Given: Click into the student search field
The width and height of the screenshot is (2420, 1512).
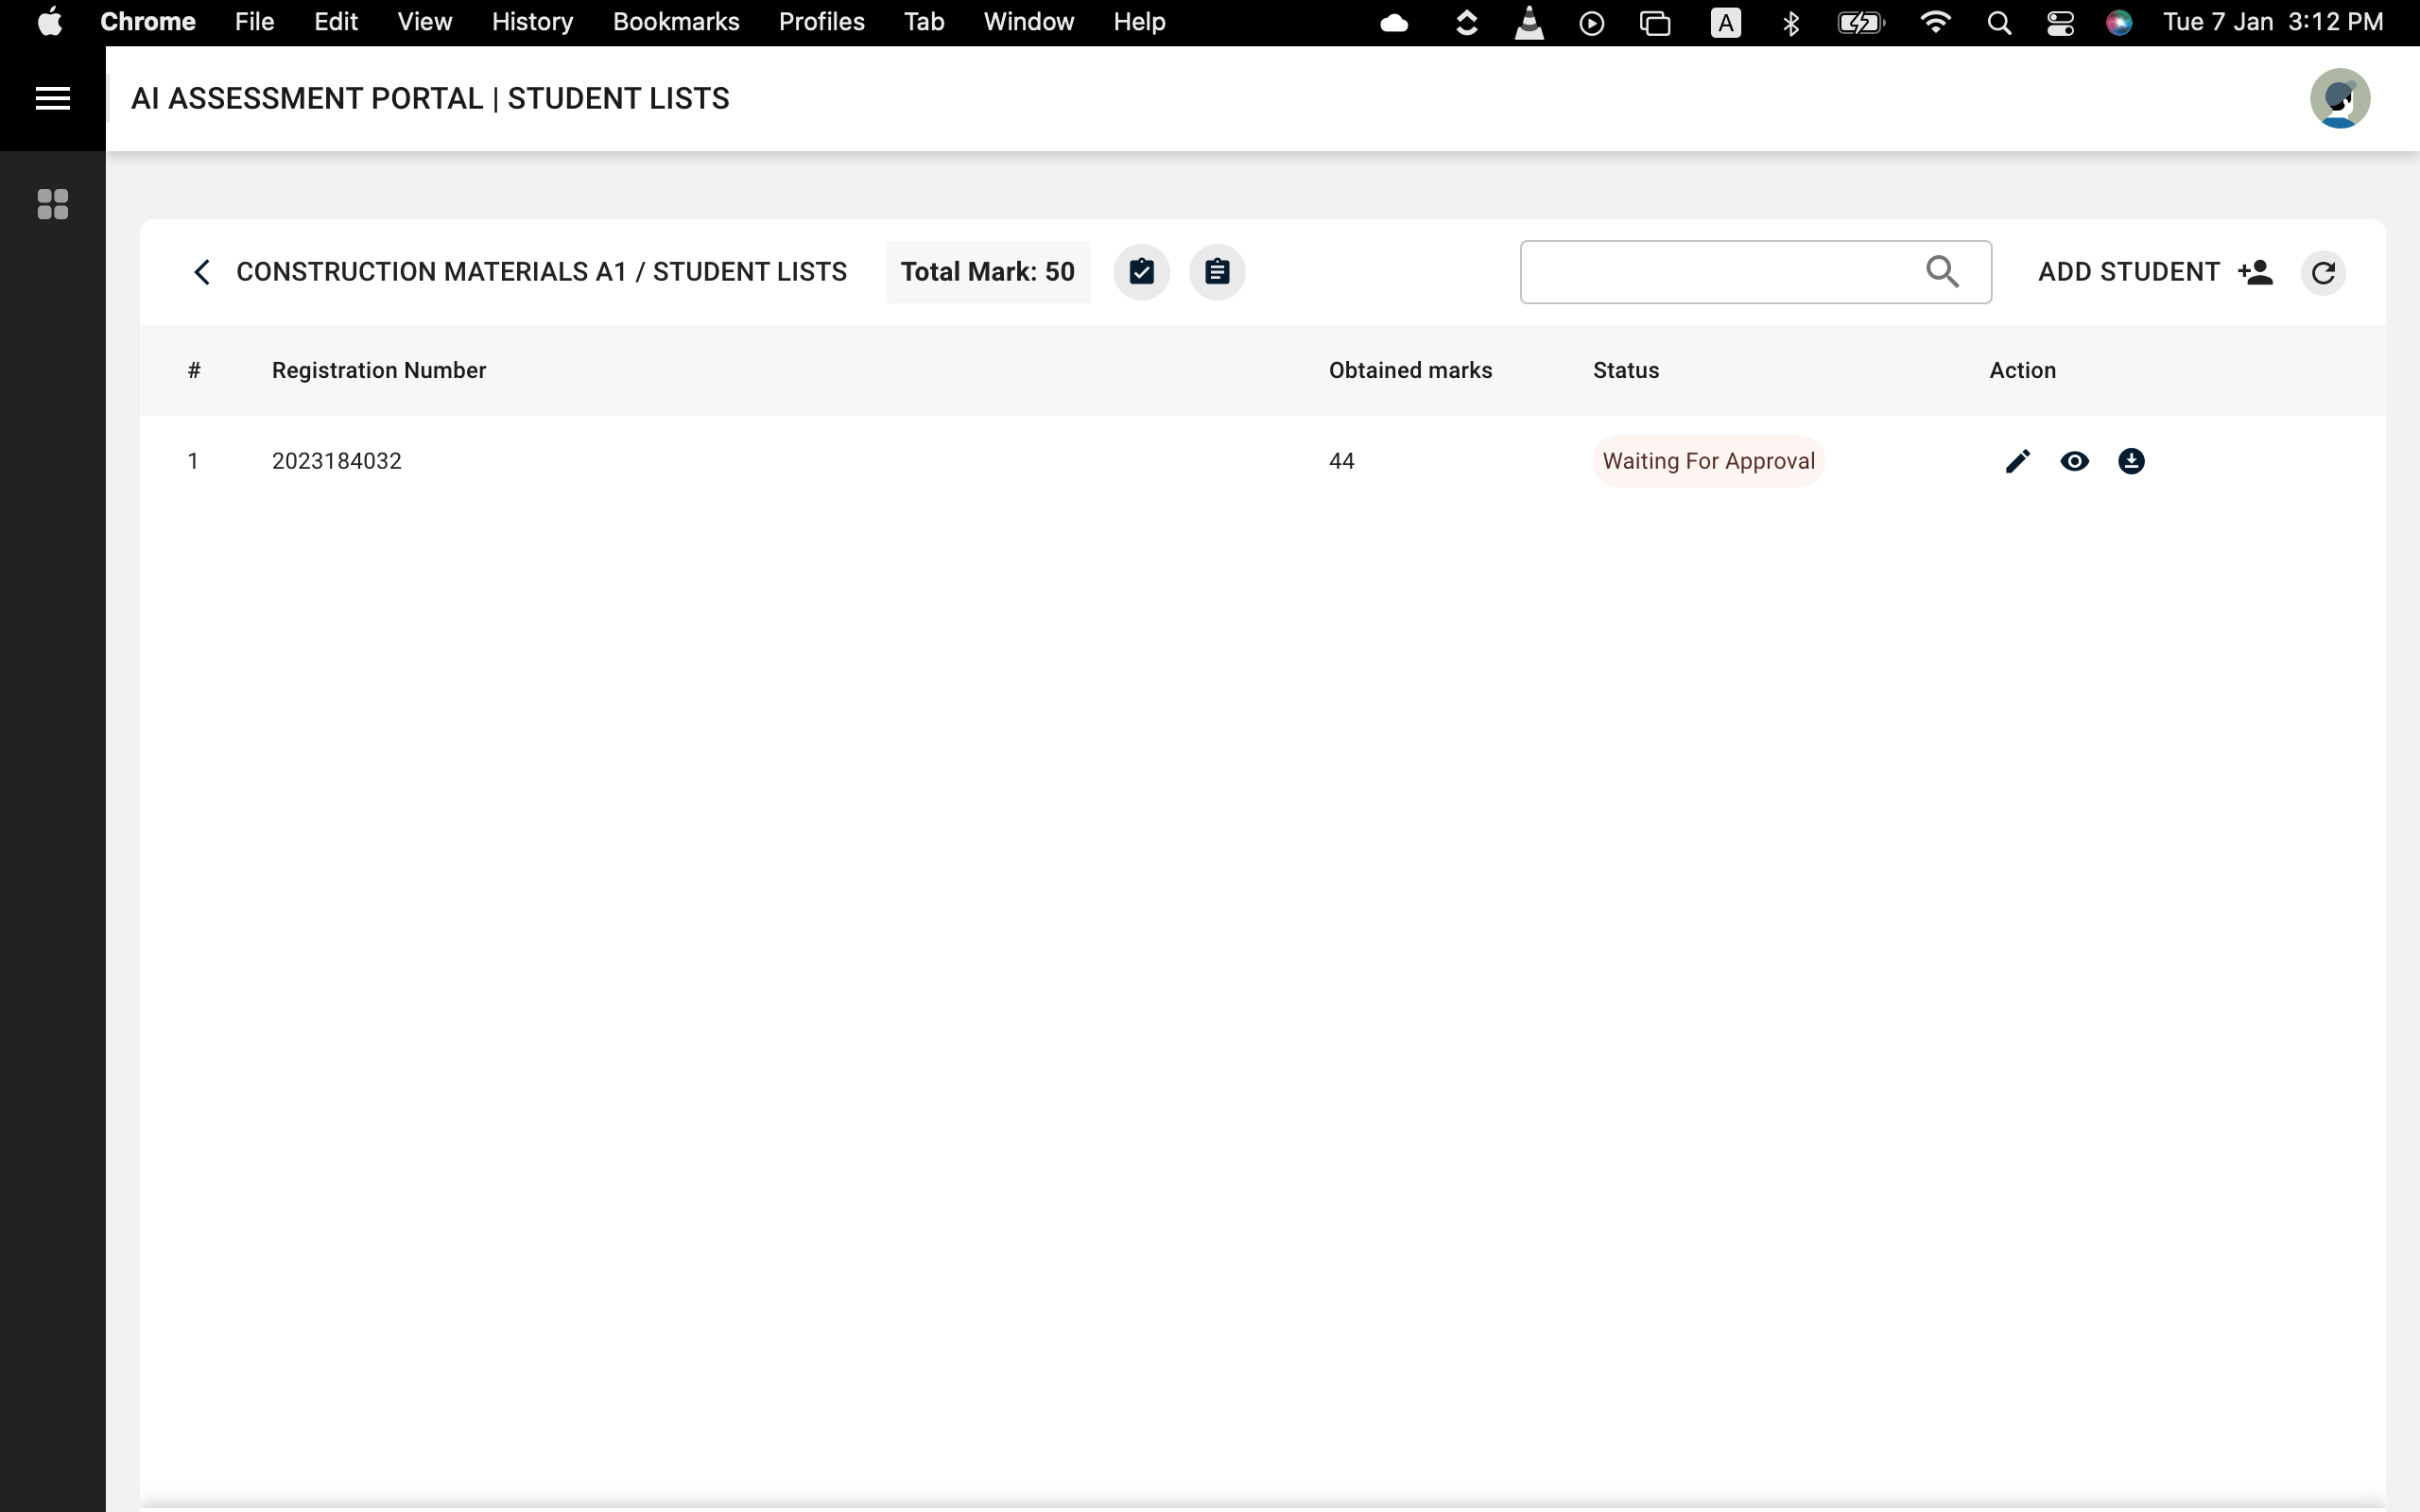Looking at the screenshot, I should pyautogui.click(x=1715, y=272).
